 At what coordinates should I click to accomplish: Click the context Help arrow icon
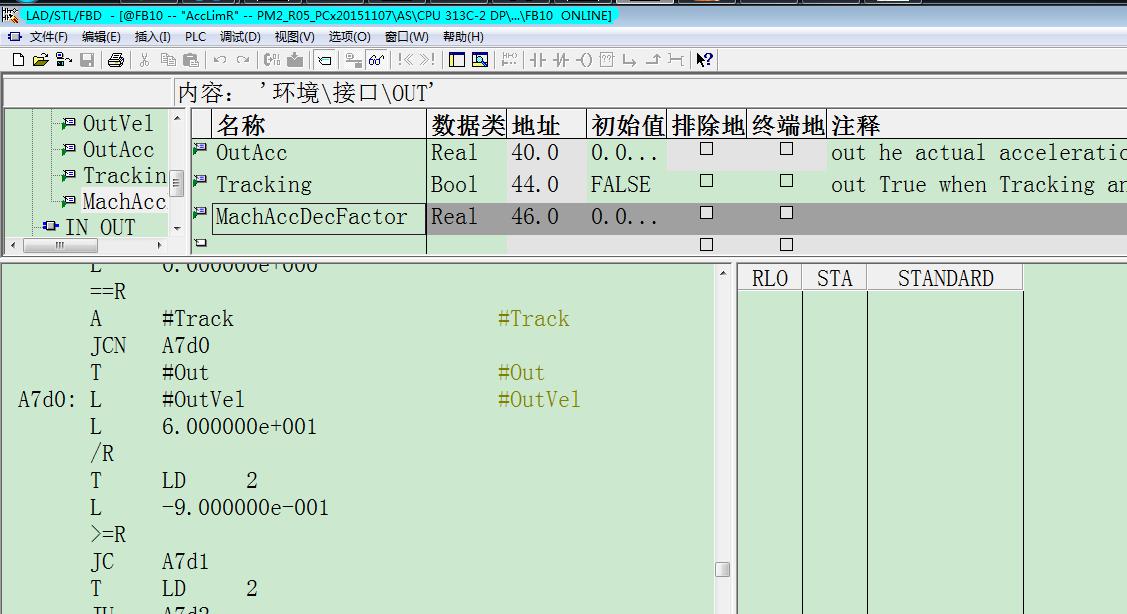704,60
